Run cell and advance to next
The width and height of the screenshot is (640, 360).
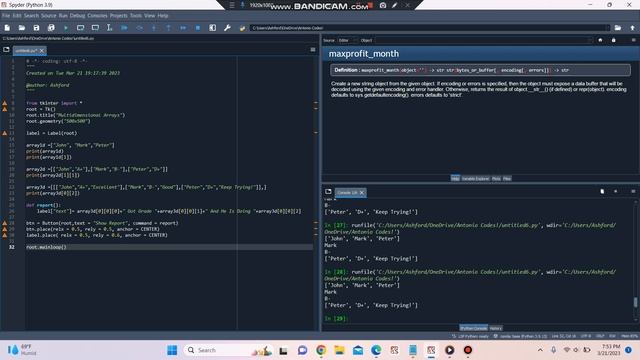point(95,28)
